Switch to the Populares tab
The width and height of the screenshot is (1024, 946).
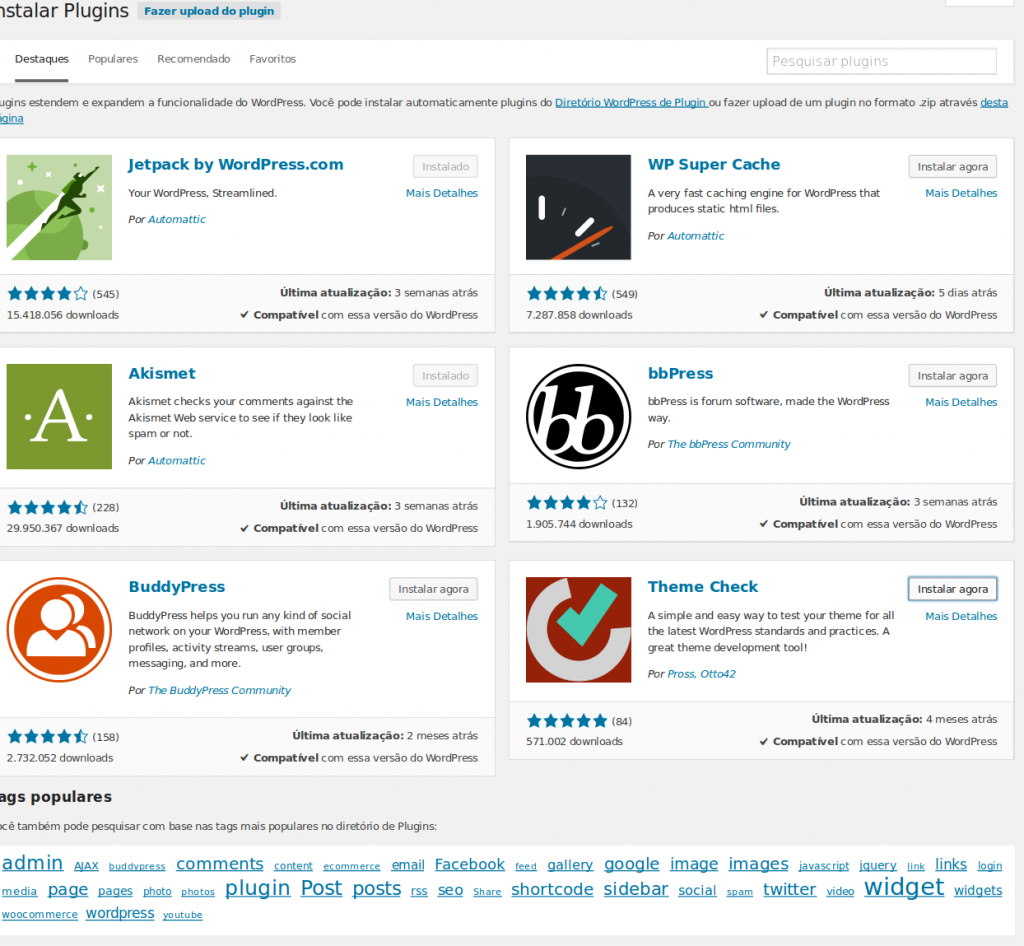[112, 59]
